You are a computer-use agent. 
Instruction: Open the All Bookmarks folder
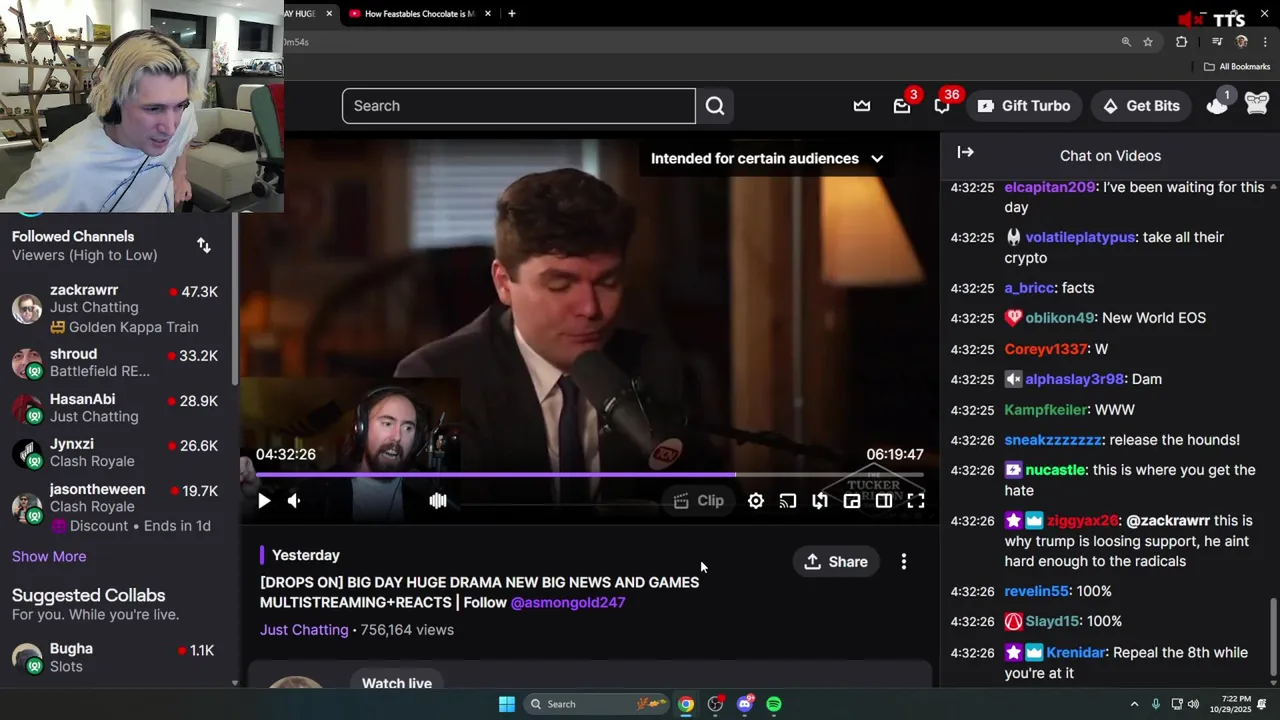[1237, 67]
